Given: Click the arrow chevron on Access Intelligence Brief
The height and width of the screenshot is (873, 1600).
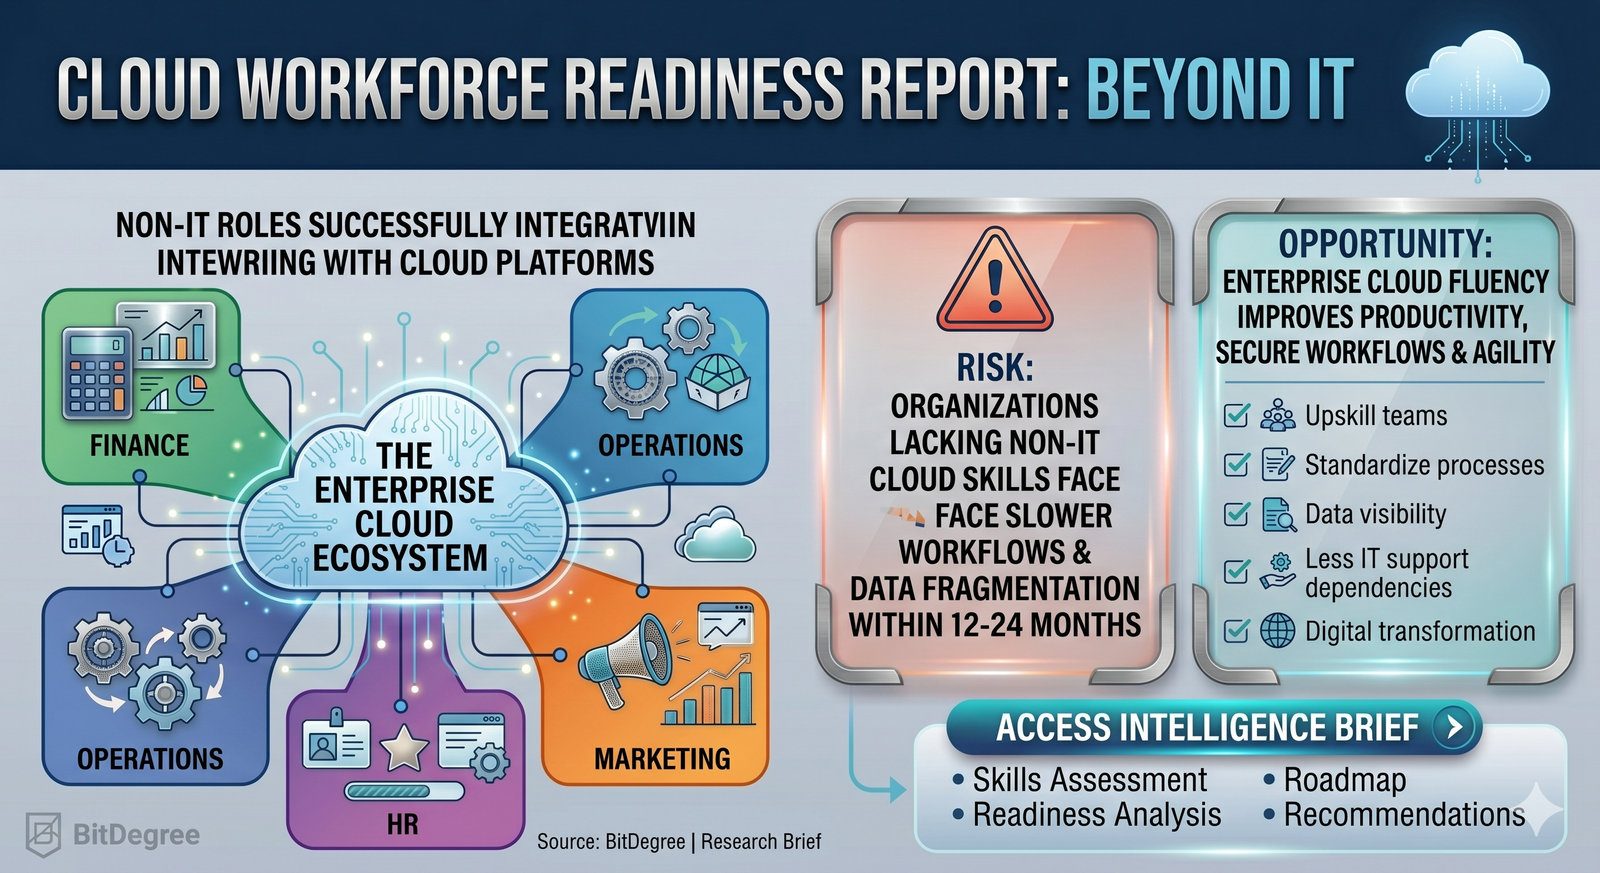Looking at the screenshot, I should click(1454, 727).
